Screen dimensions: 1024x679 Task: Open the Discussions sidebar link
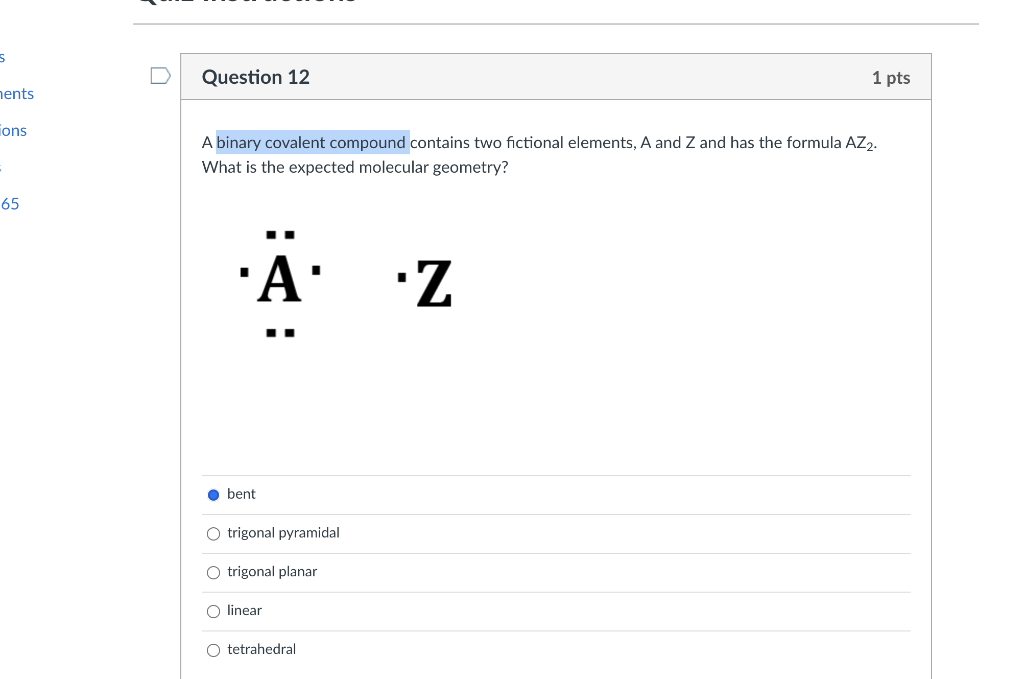13,130
